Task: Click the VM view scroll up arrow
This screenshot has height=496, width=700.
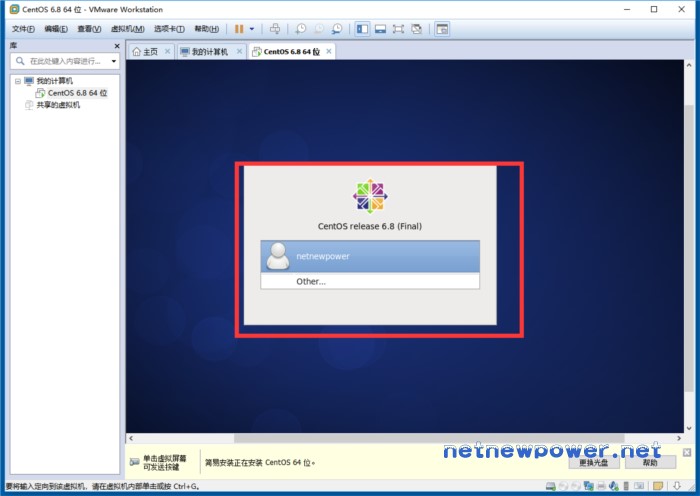Action: [x=689, y=65]
